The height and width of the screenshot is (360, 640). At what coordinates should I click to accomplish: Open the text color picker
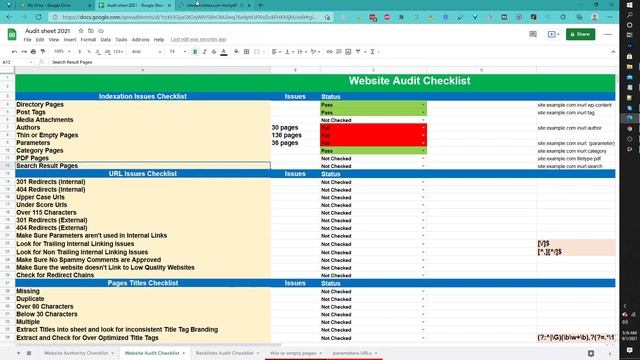pos(224,52)
